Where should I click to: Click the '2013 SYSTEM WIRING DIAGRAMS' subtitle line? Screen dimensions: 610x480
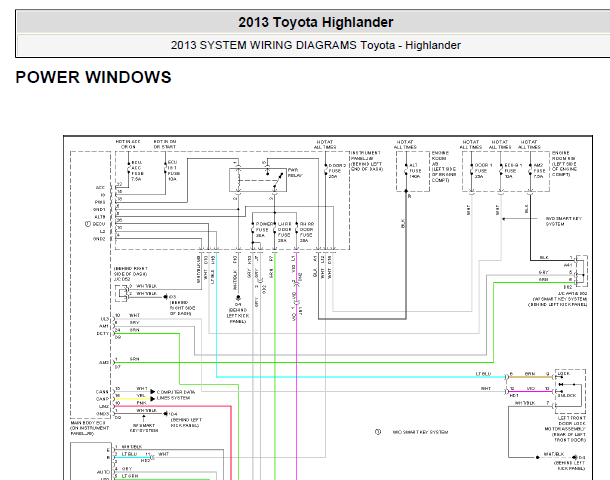point(316,45)
